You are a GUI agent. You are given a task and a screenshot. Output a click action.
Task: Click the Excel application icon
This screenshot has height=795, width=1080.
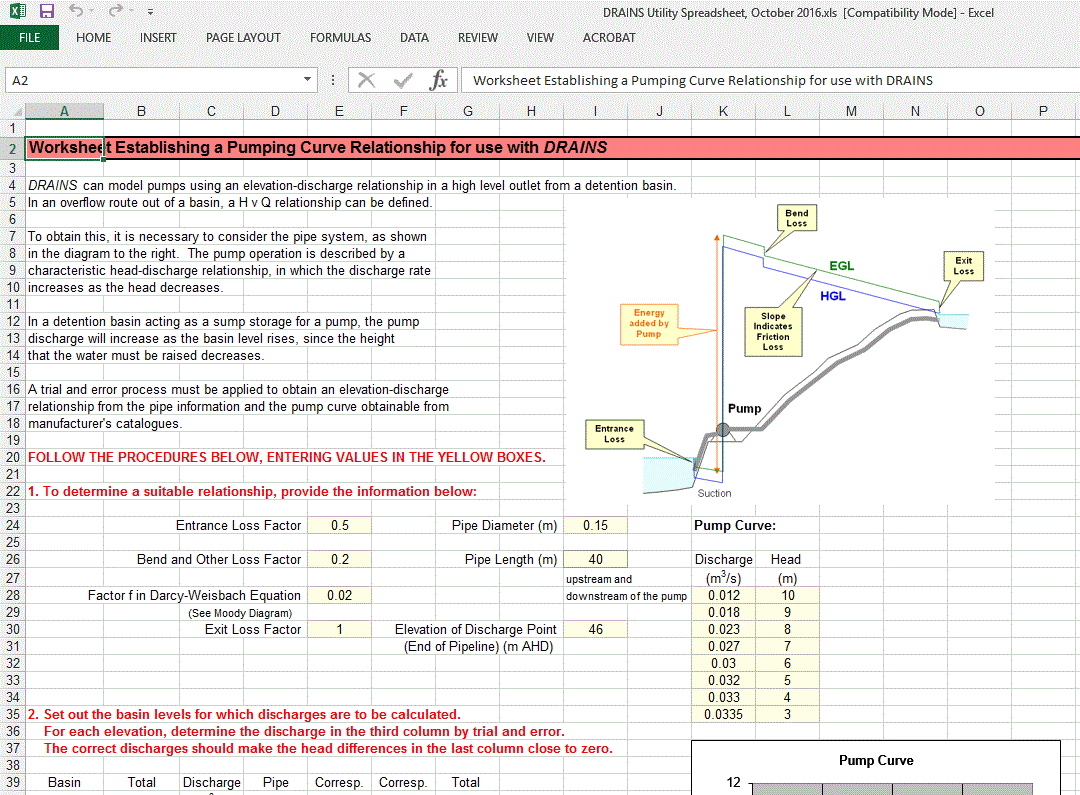[18, 11]
